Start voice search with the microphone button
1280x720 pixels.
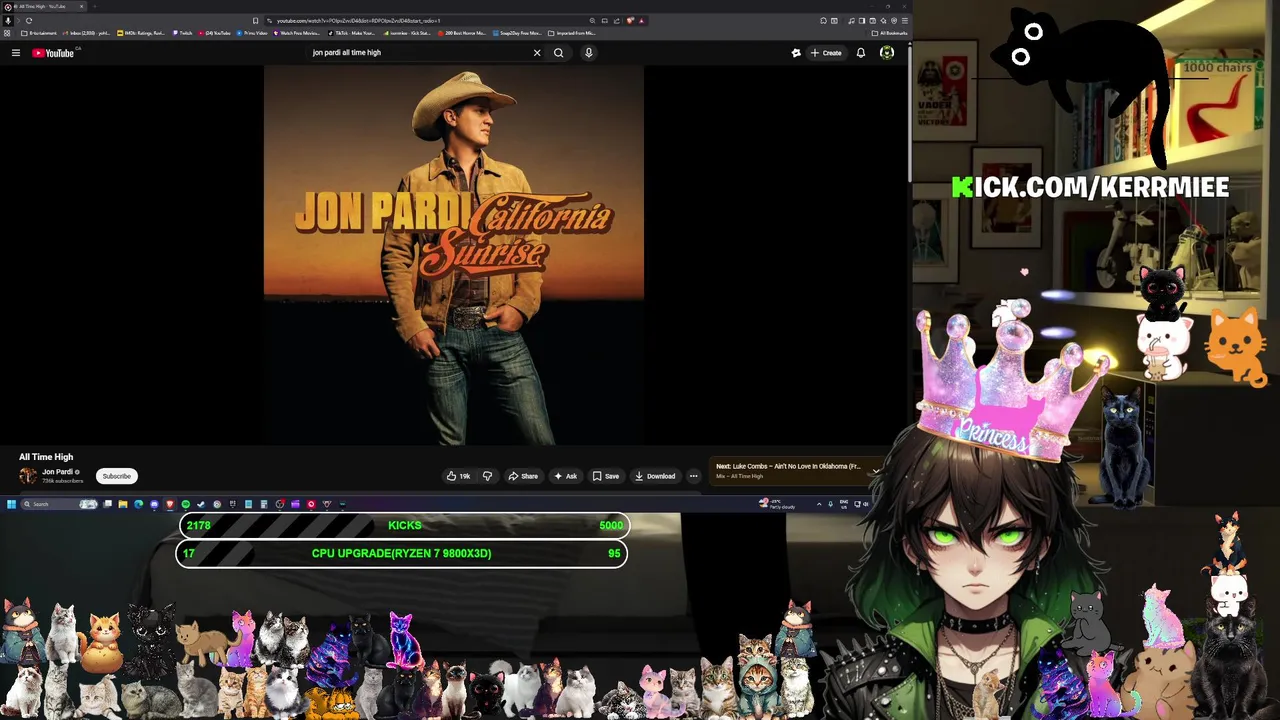pyautogui.click(x=589, y=53)
